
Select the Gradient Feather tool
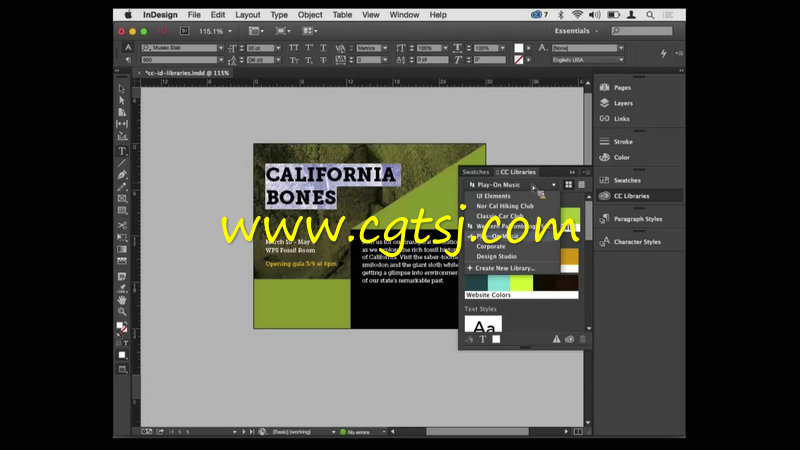[x=121, y=261]
